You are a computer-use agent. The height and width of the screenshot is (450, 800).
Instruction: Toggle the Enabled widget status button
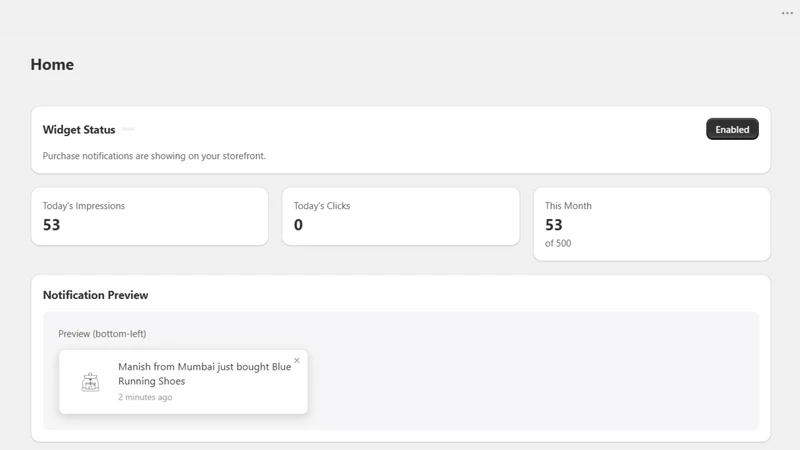coord(732,129)
